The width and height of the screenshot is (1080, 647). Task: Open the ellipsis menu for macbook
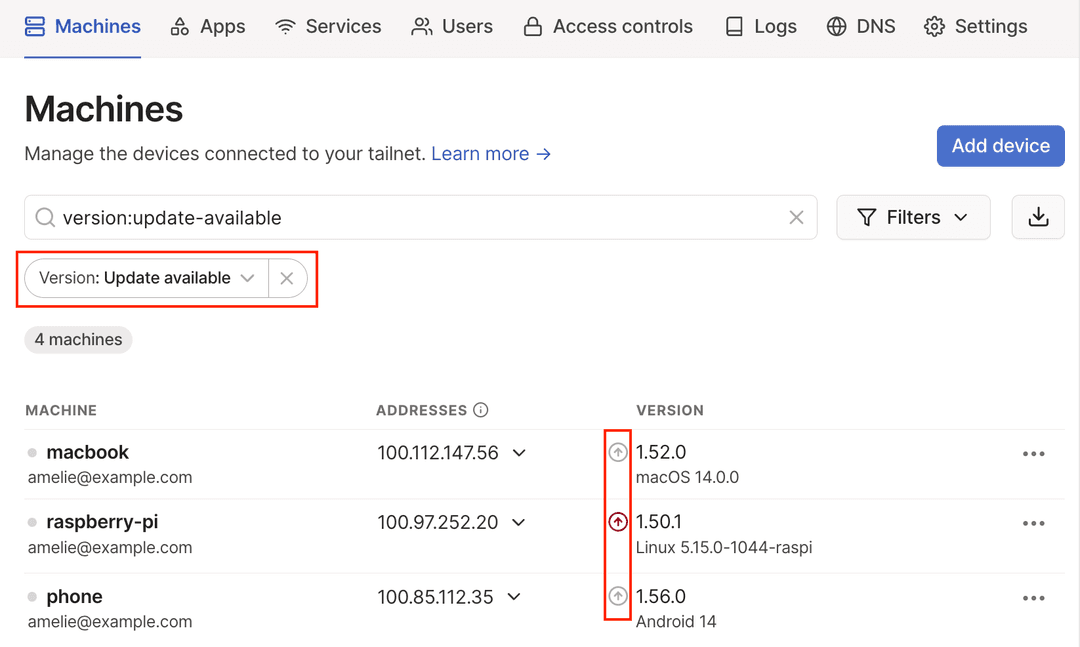[1034, 453]
